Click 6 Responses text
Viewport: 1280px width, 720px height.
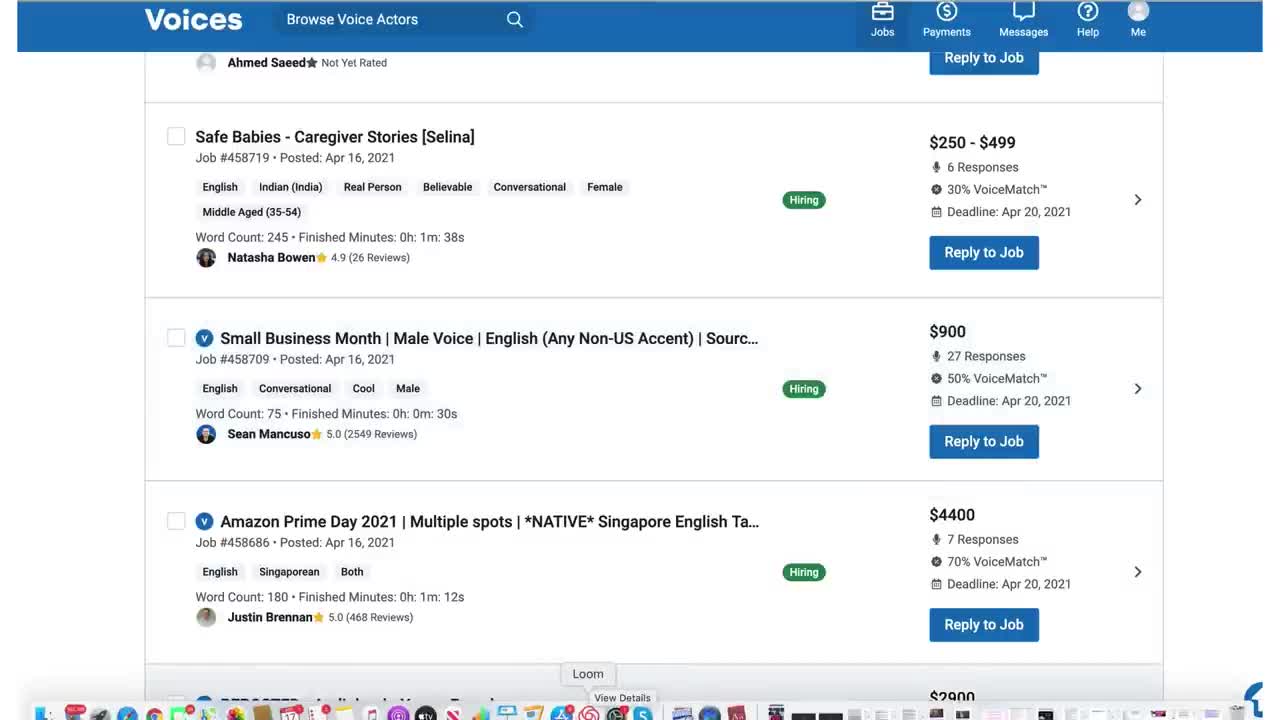coord(983,167)
